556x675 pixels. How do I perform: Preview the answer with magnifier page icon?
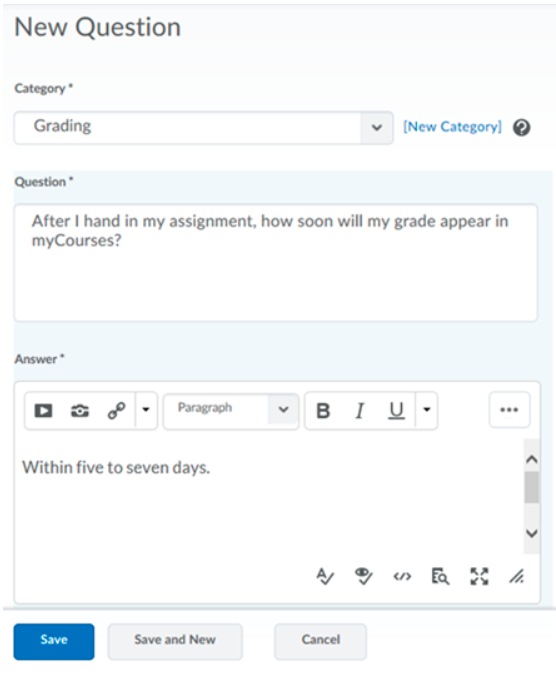coord(440,576)
